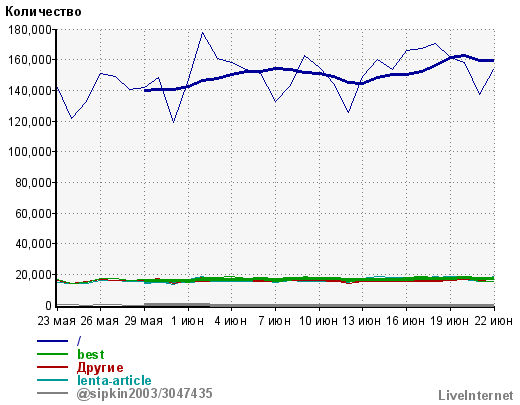
Task: Click the red "Другие" legend color line
Action: click(52, 367)
